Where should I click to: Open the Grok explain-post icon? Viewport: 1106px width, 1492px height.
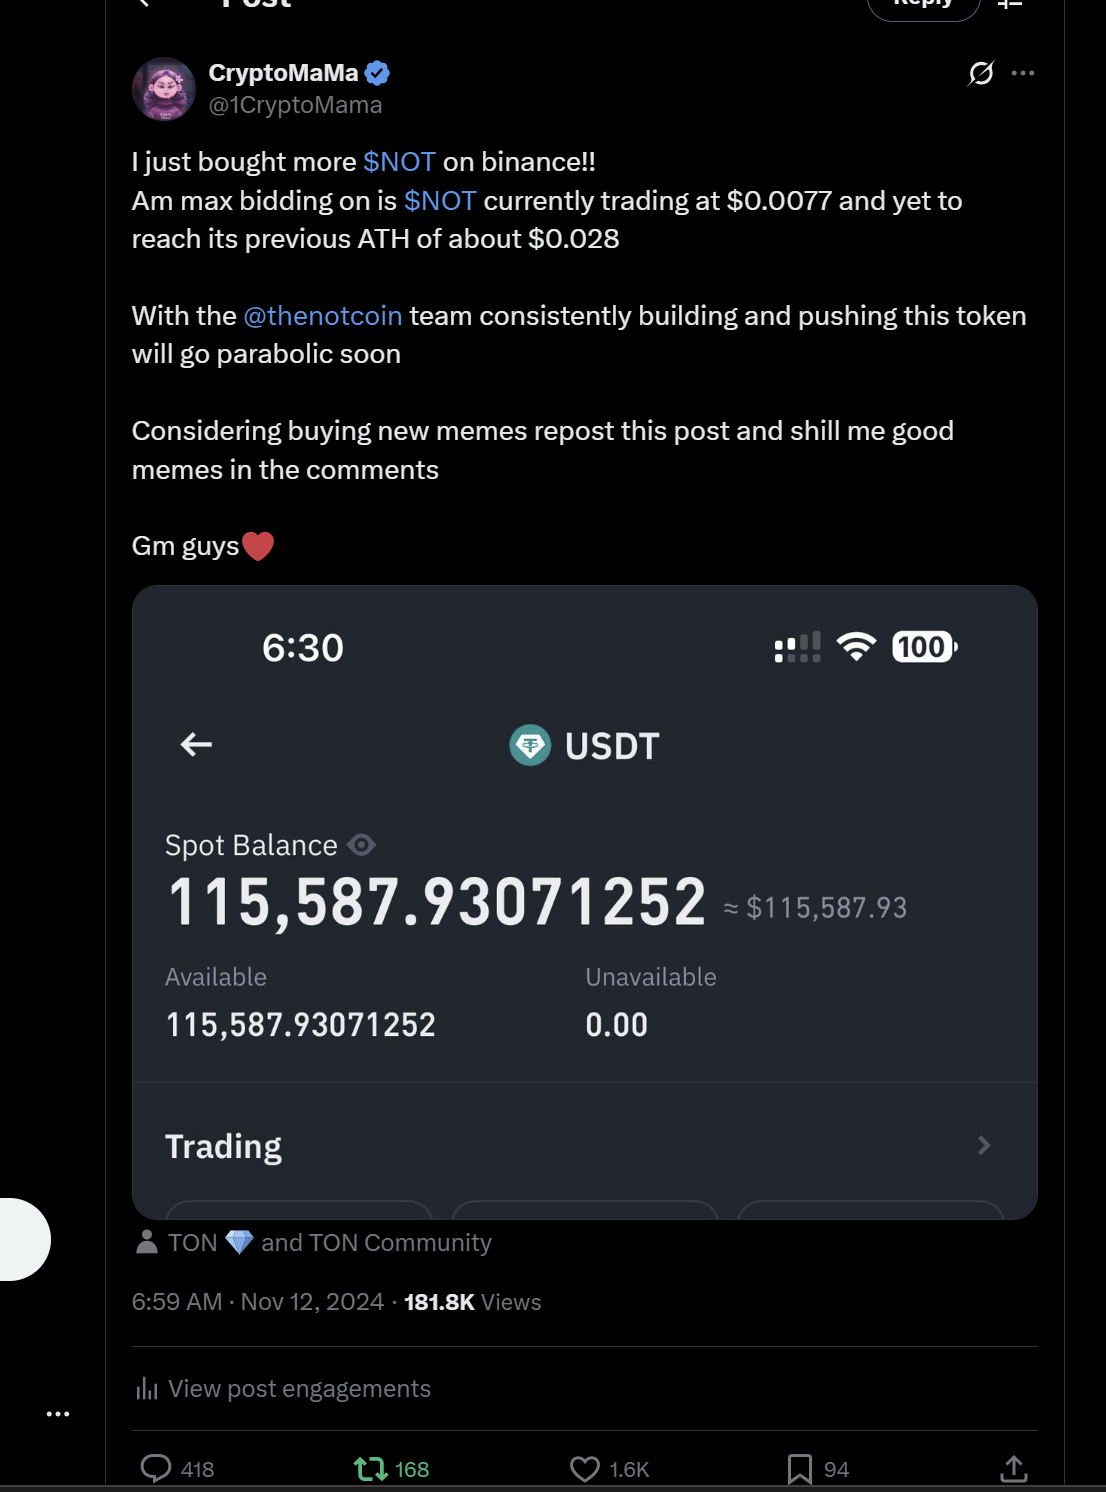(x=981, y=73)
